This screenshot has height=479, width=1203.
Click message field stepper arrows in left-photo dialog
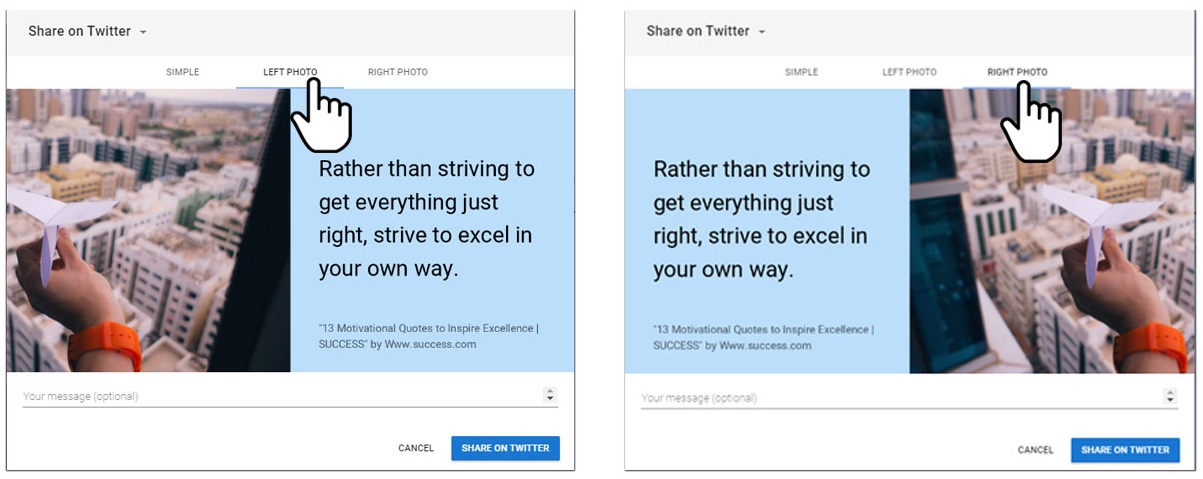(x=550, y=395)
